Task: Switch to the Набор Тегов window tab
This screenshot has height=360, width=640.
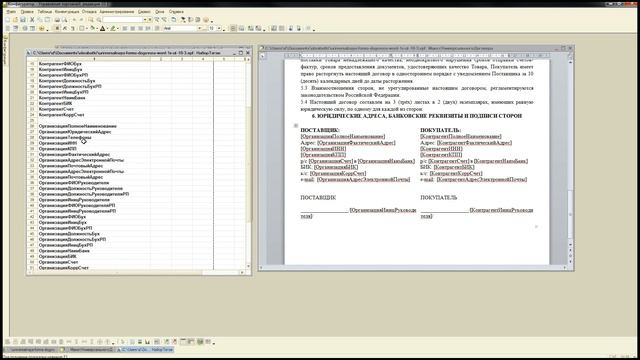Action: 145,350
